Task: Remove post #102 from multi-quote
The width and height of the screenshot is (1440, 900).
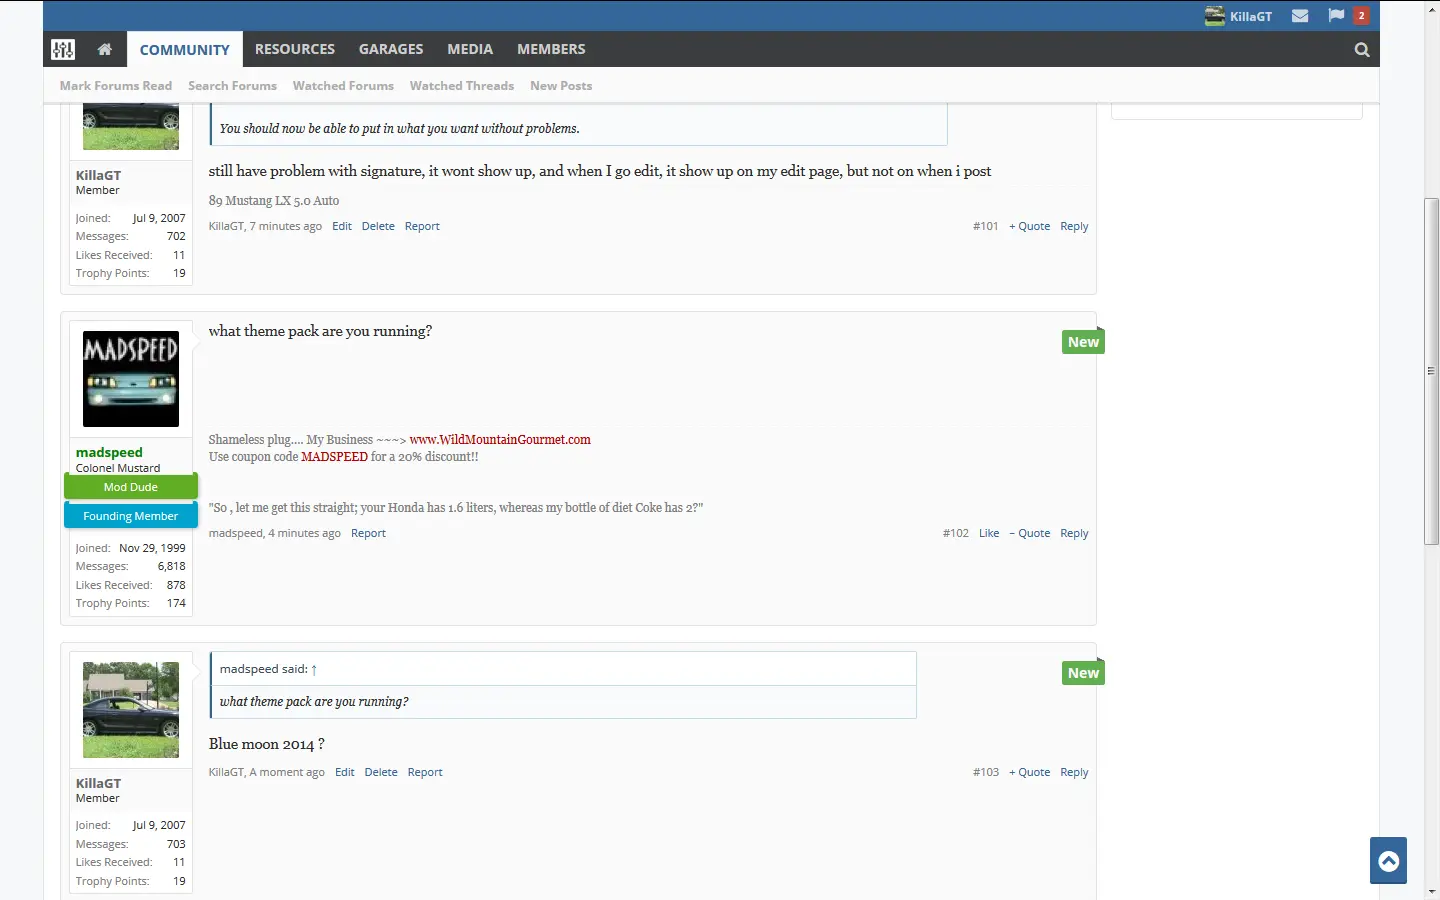Action: click(1029, 533)
